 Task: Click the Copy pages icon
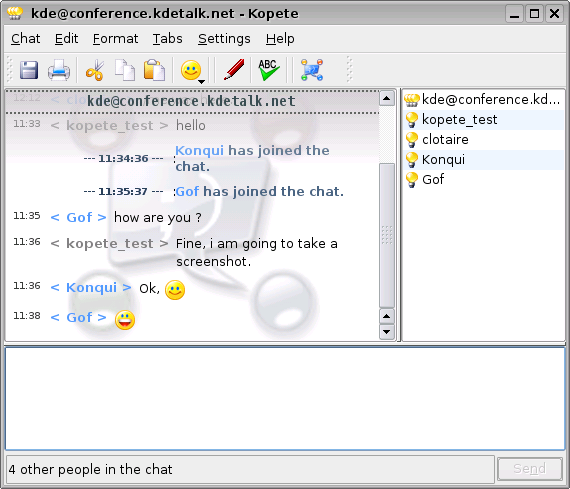125,70
